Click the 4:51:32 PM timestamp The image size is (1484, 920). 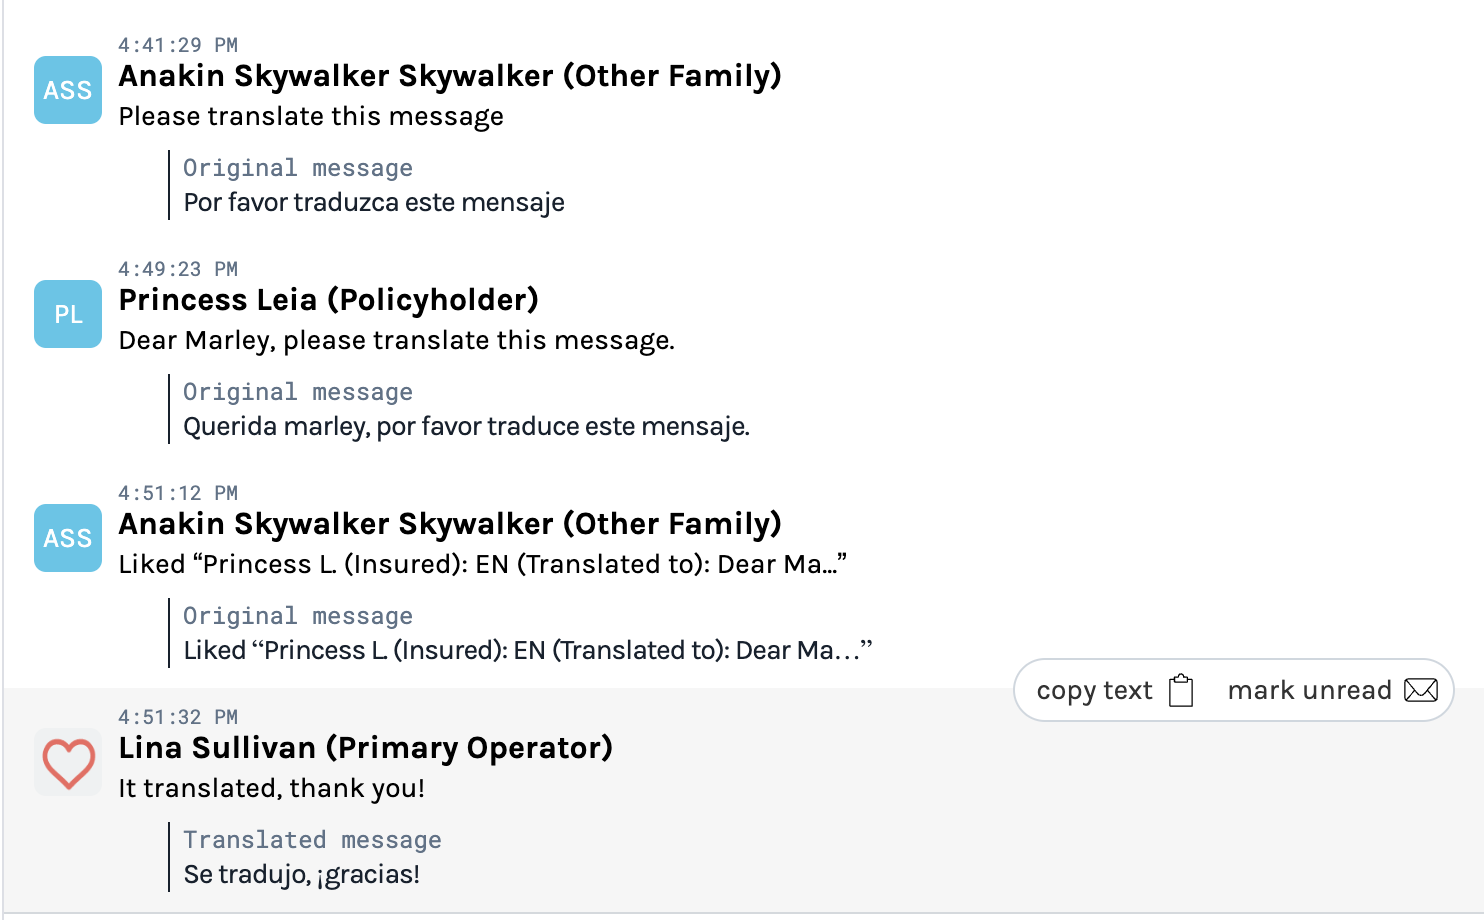(x=178, y=717)
